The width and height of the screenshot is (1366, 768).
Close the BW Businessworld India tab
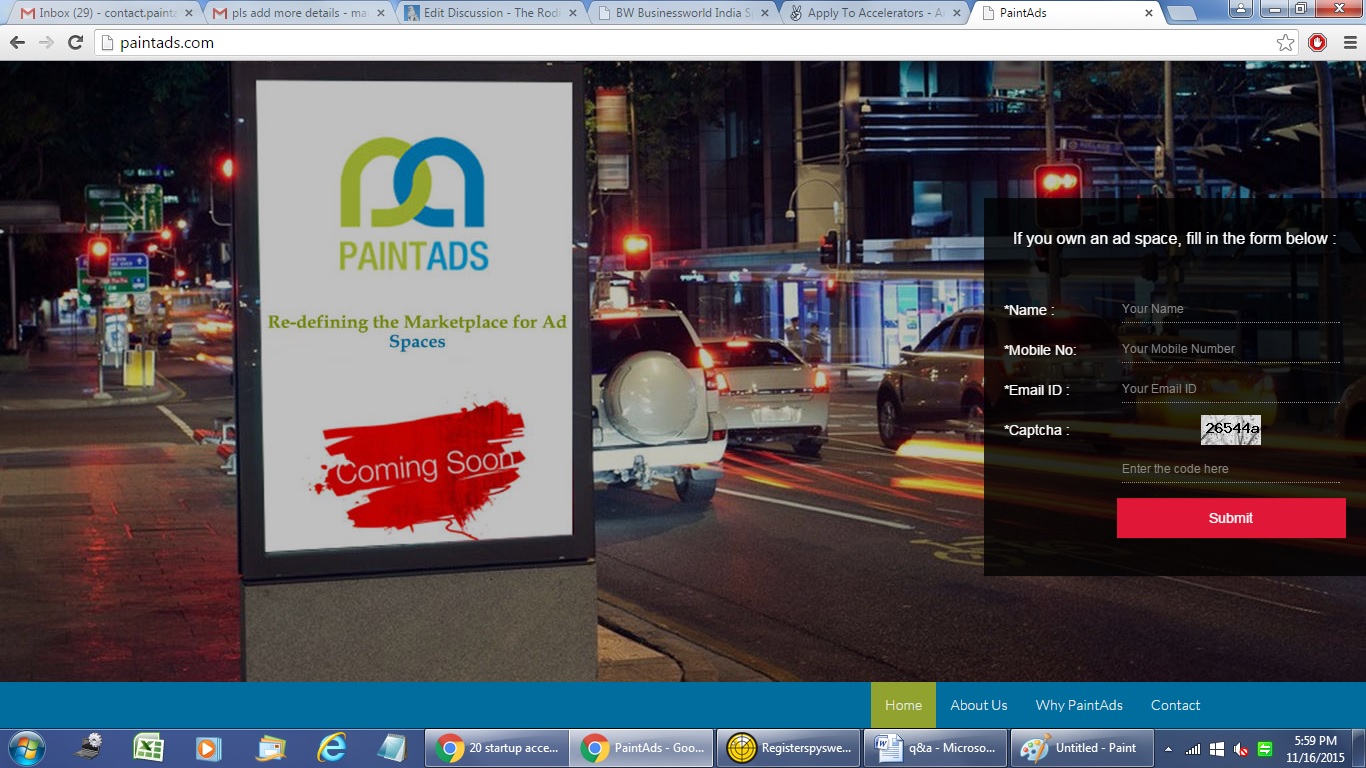[766, 13]
